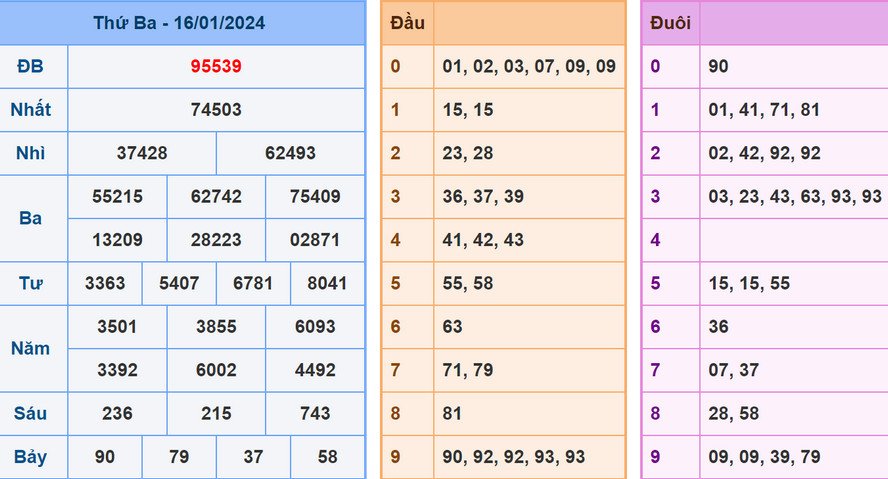
Task: Select the red special prize number 95539
Action: pos(216,67)
